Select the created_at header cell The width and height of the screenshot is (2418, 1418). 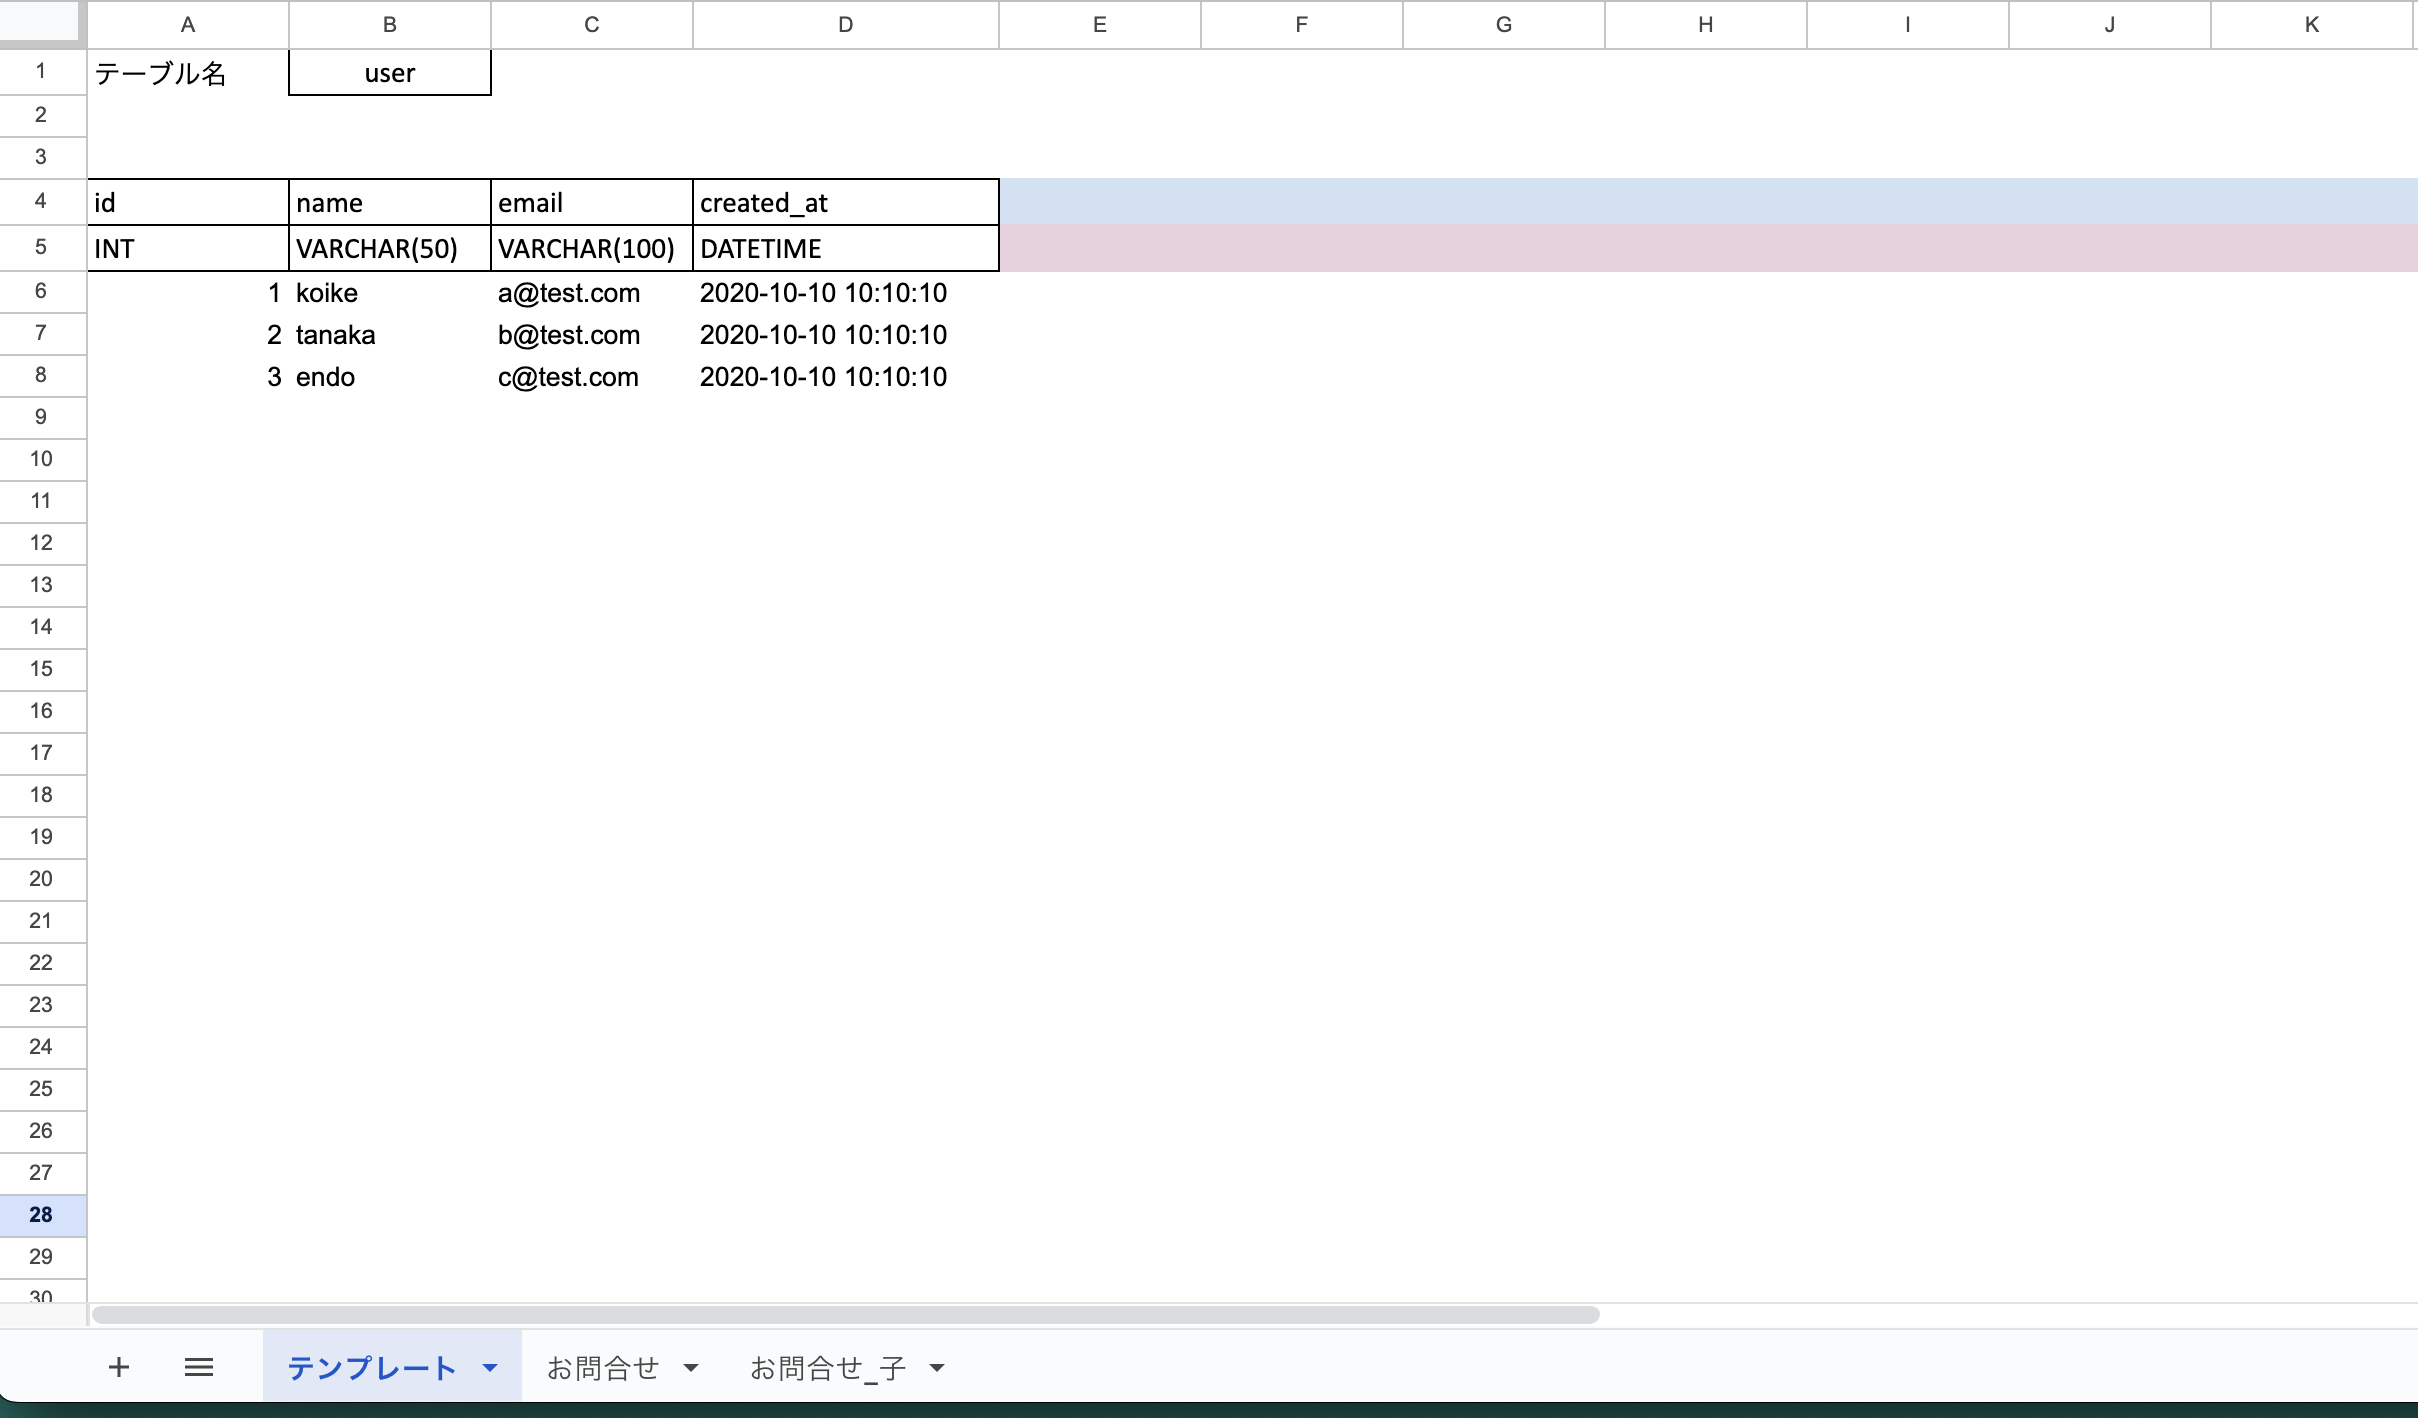845,203
